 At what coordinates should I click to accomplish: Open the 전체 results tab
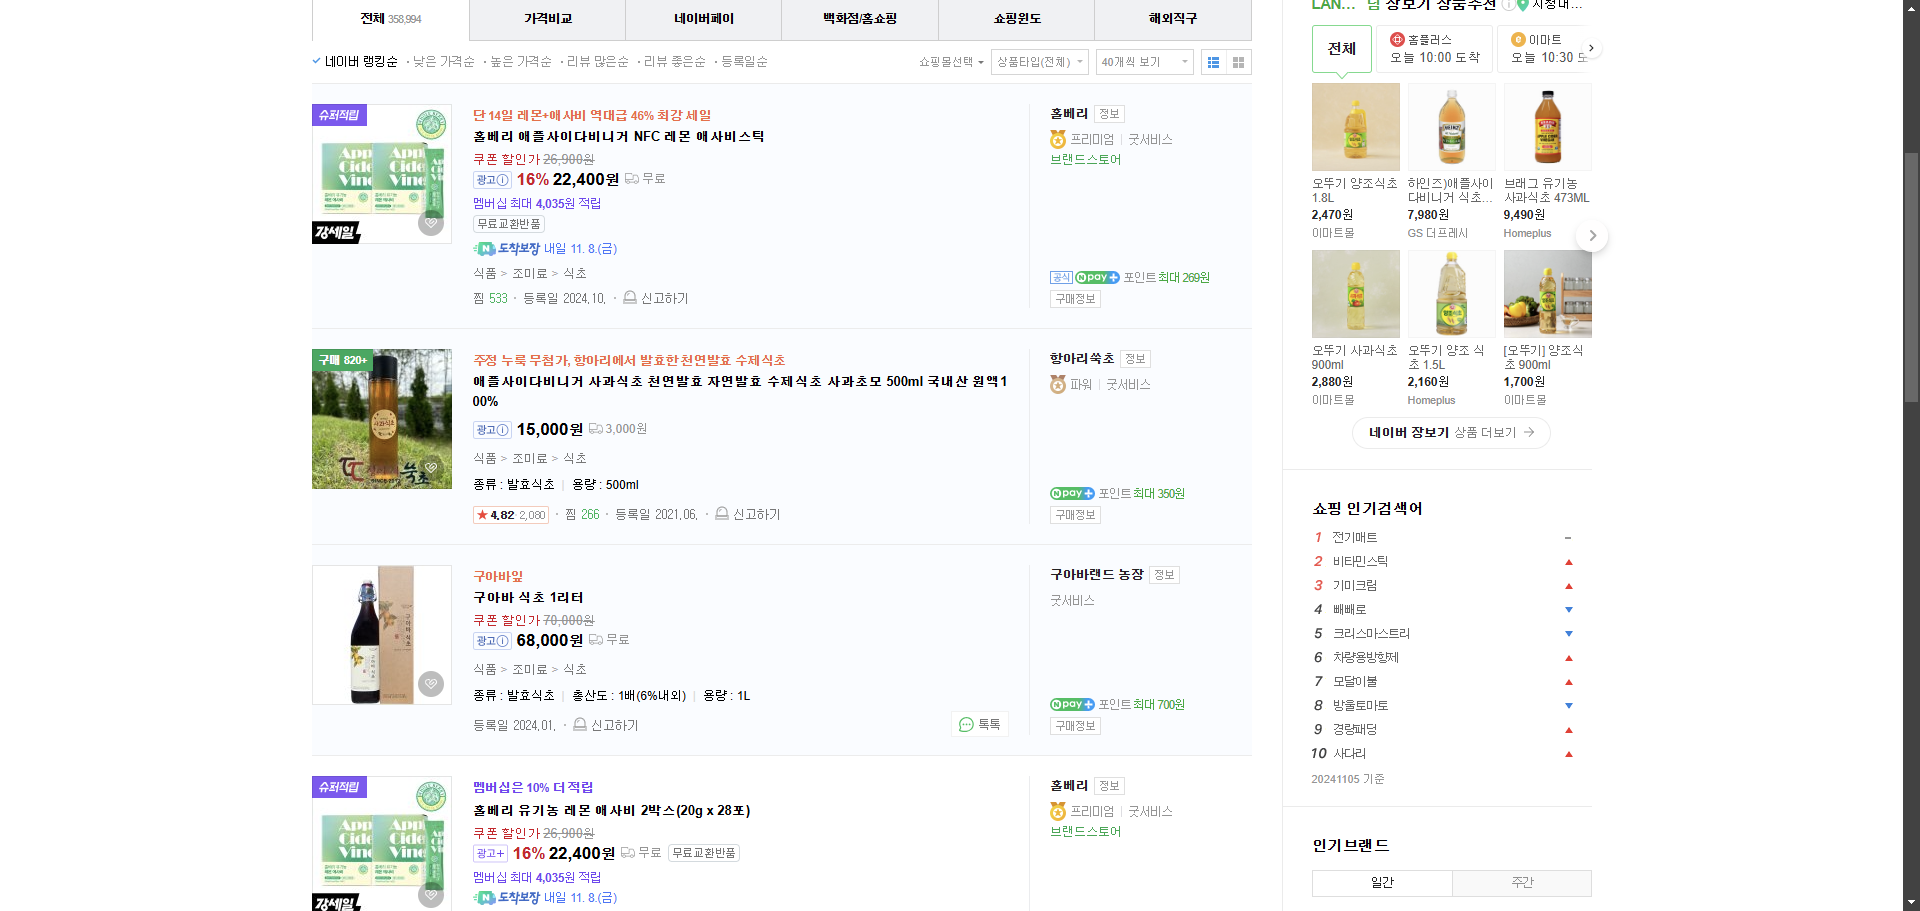point(391,19)
